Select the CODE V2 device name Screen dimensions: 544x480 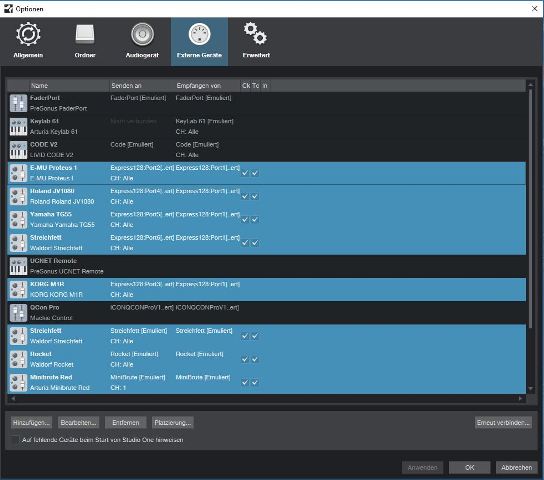coord(44,144)
